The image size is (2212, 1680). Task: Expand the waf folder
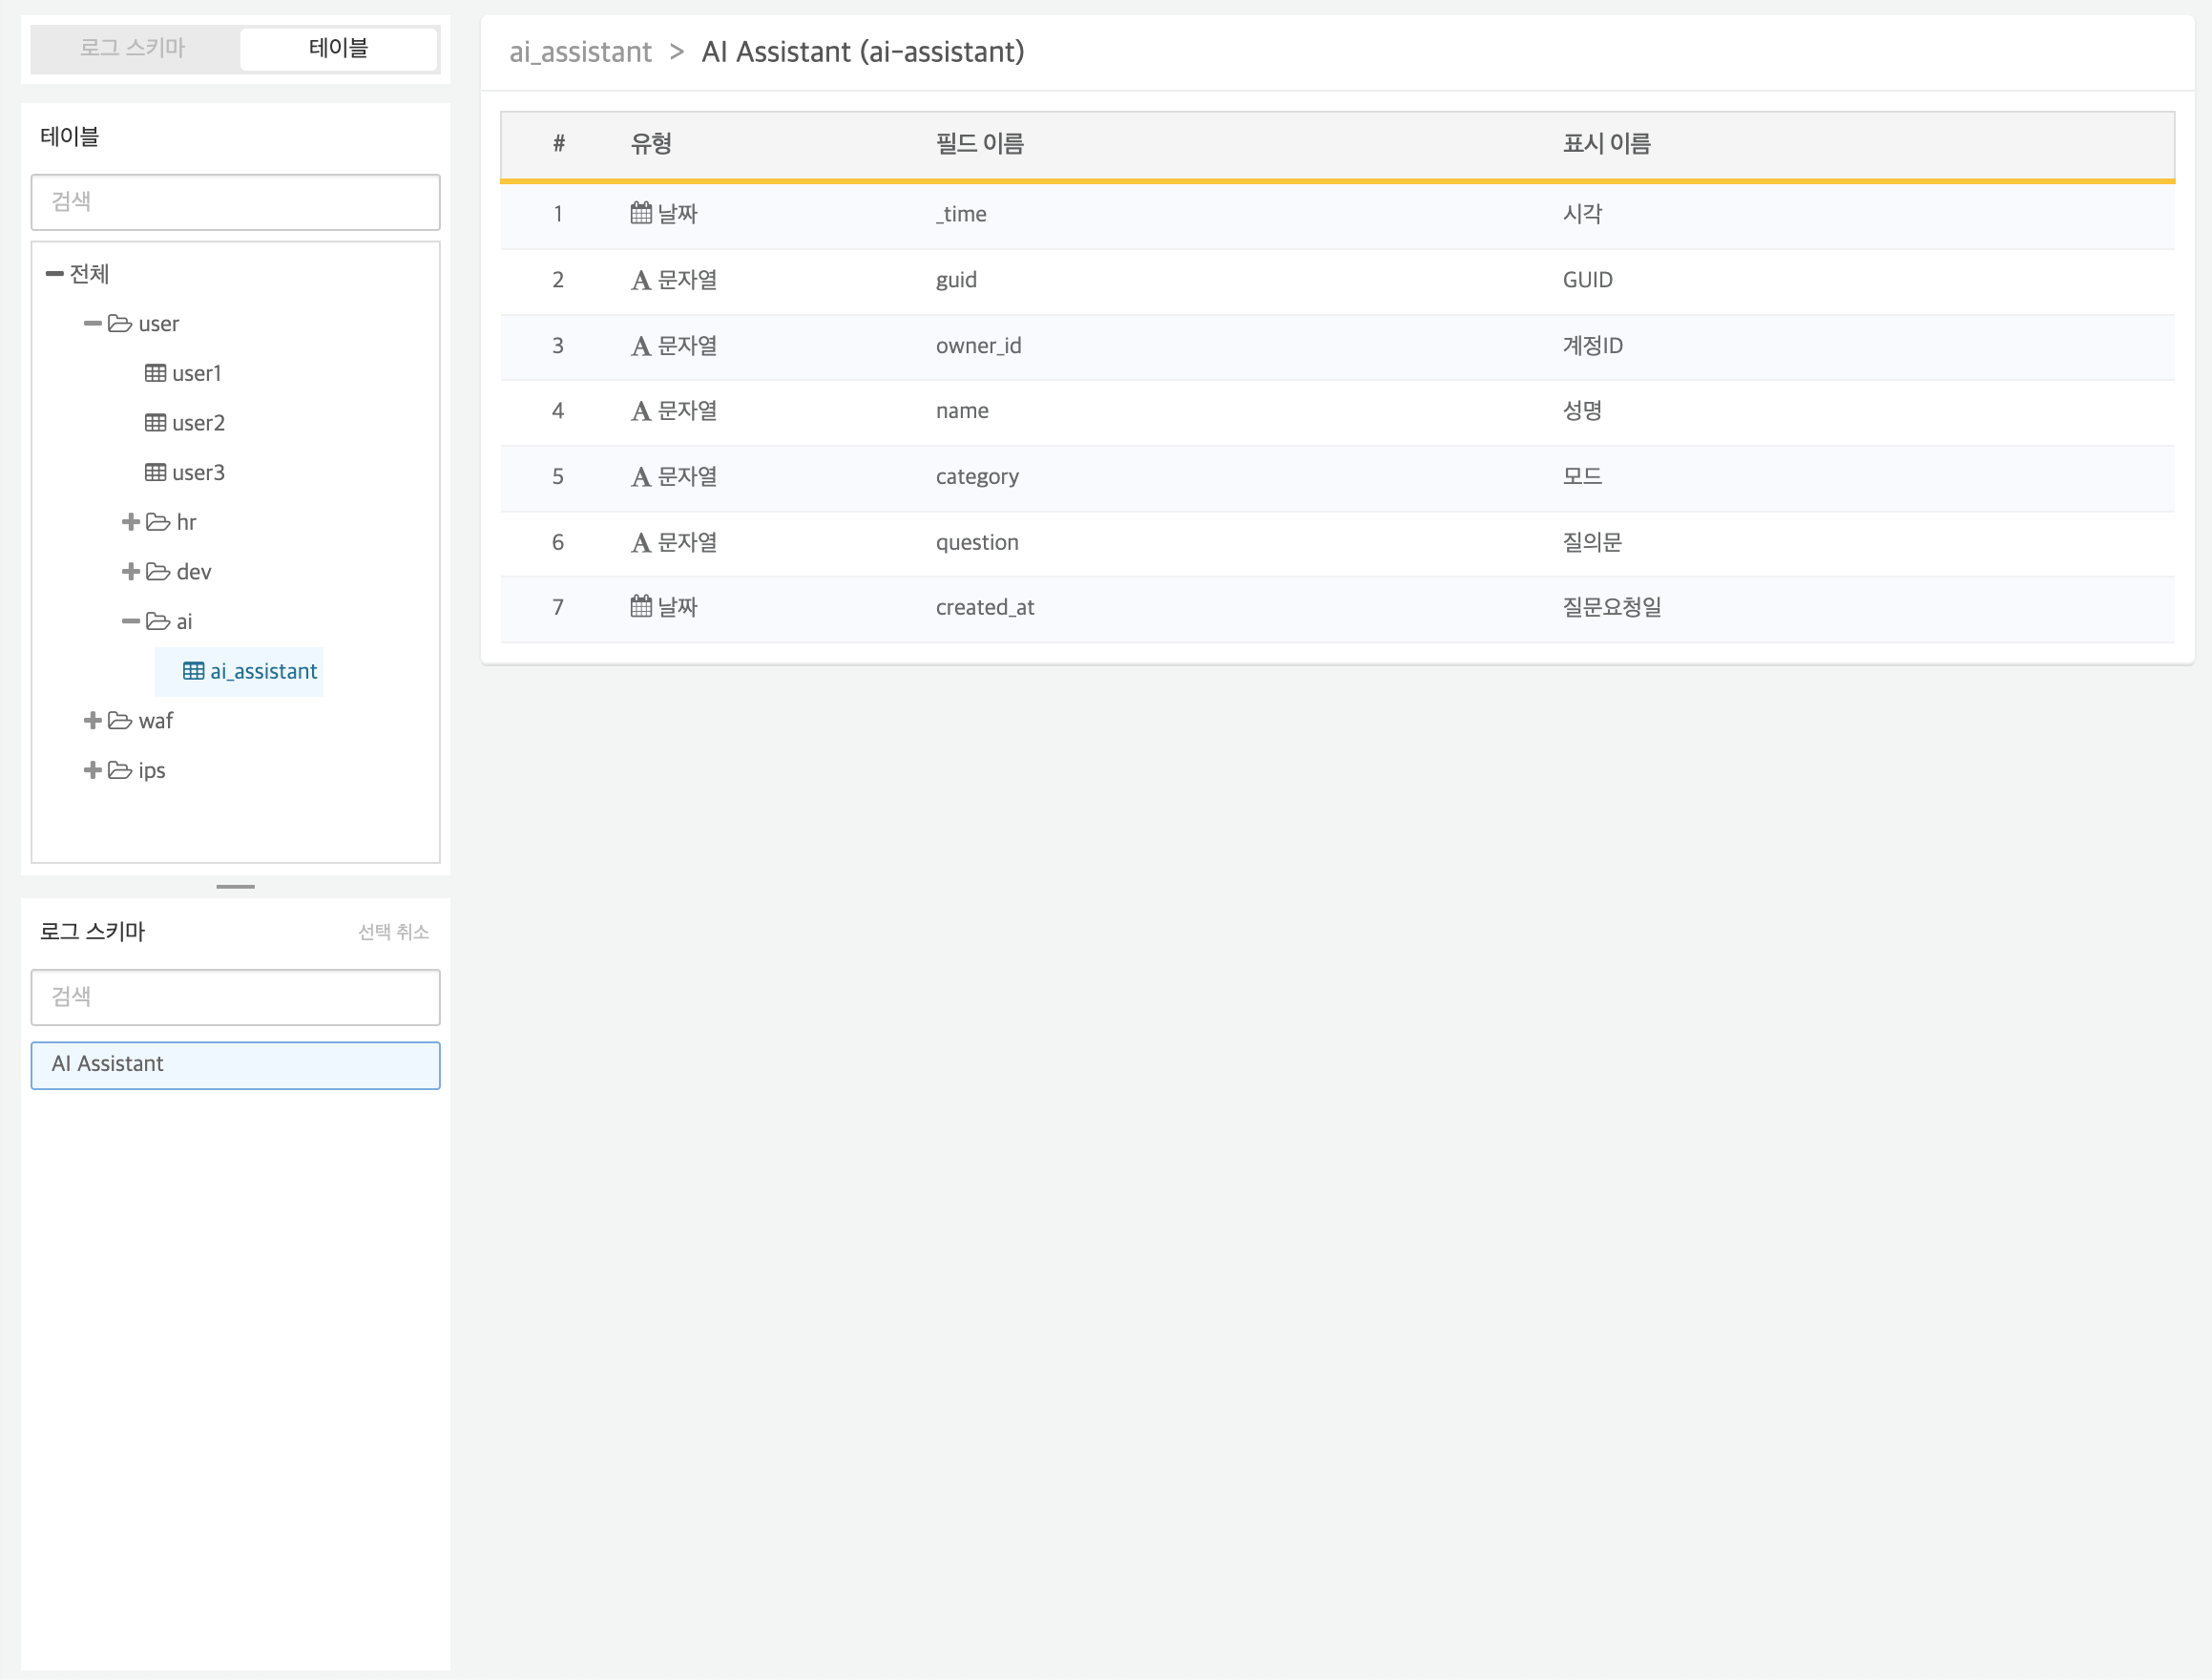tap(93, 721)
